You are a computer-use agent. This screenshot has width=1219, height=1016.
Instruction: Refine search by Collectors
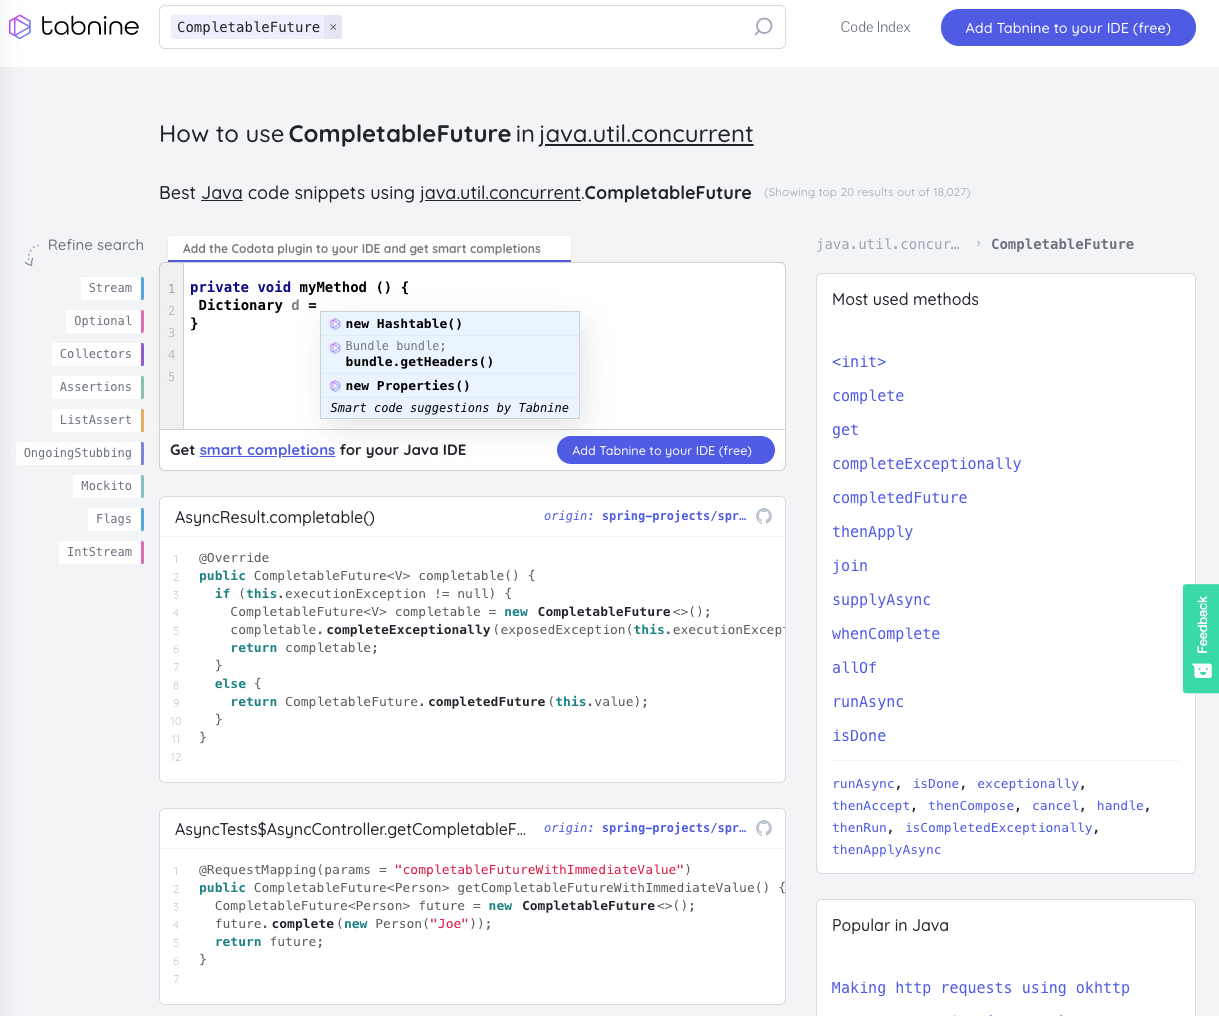click(x=96, y=354)
